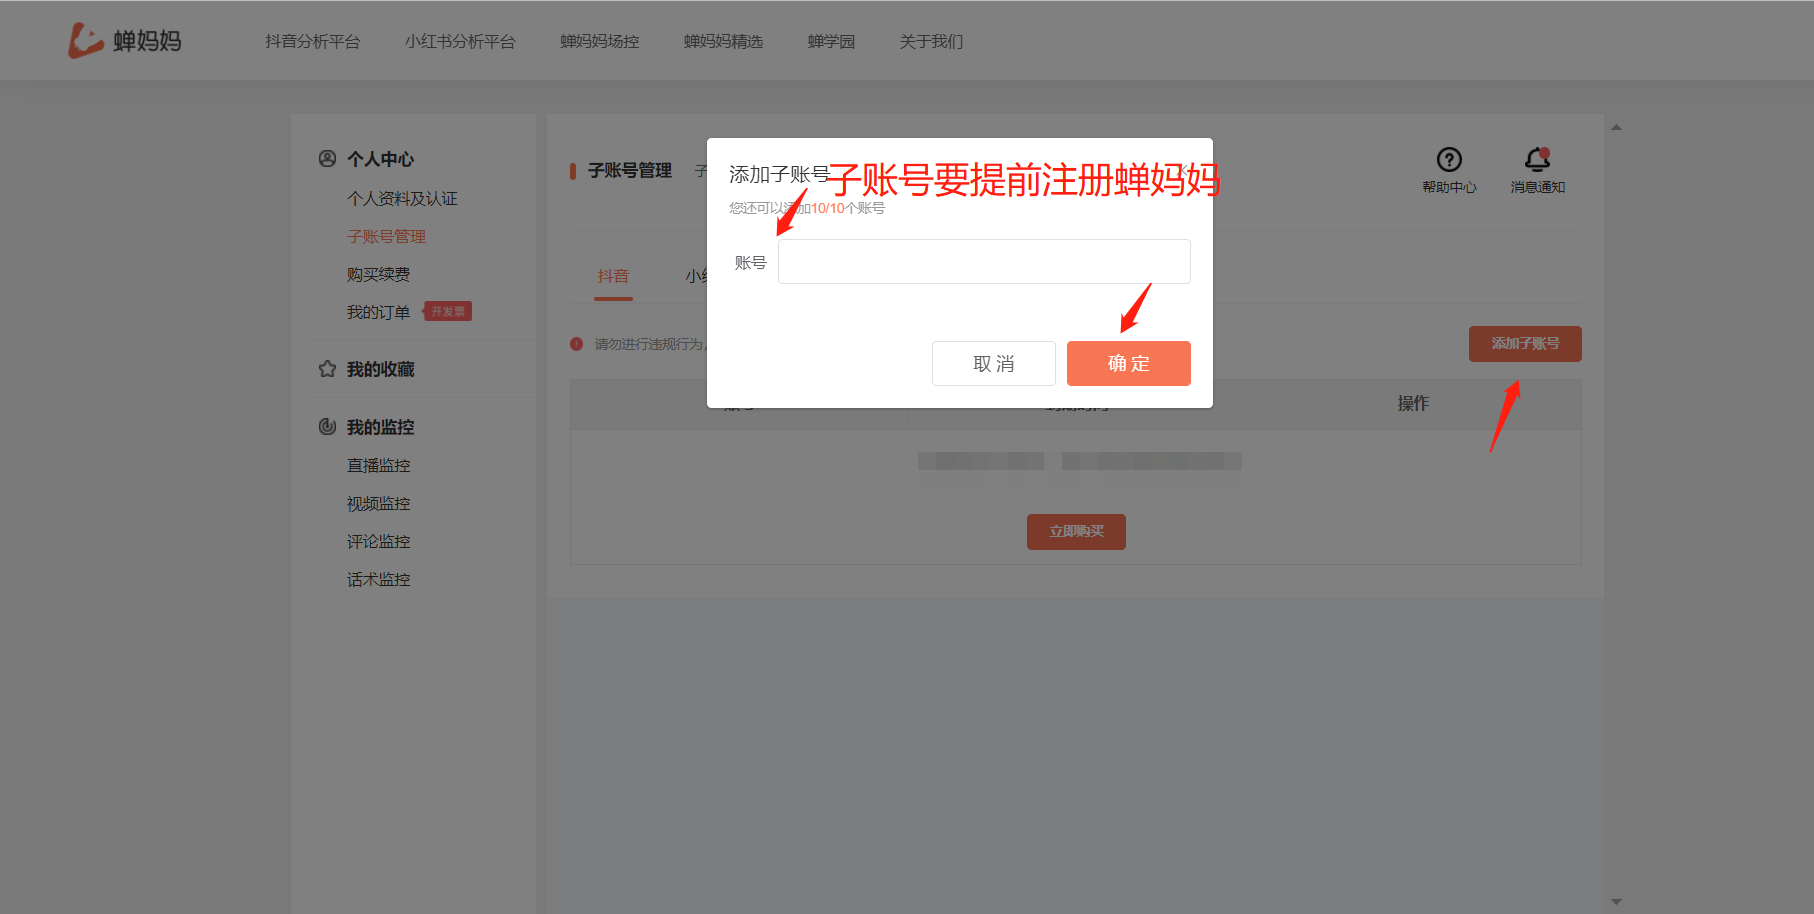Open 蝉妈妈场控 menu item
The image size is (1814, 914).
599,41
